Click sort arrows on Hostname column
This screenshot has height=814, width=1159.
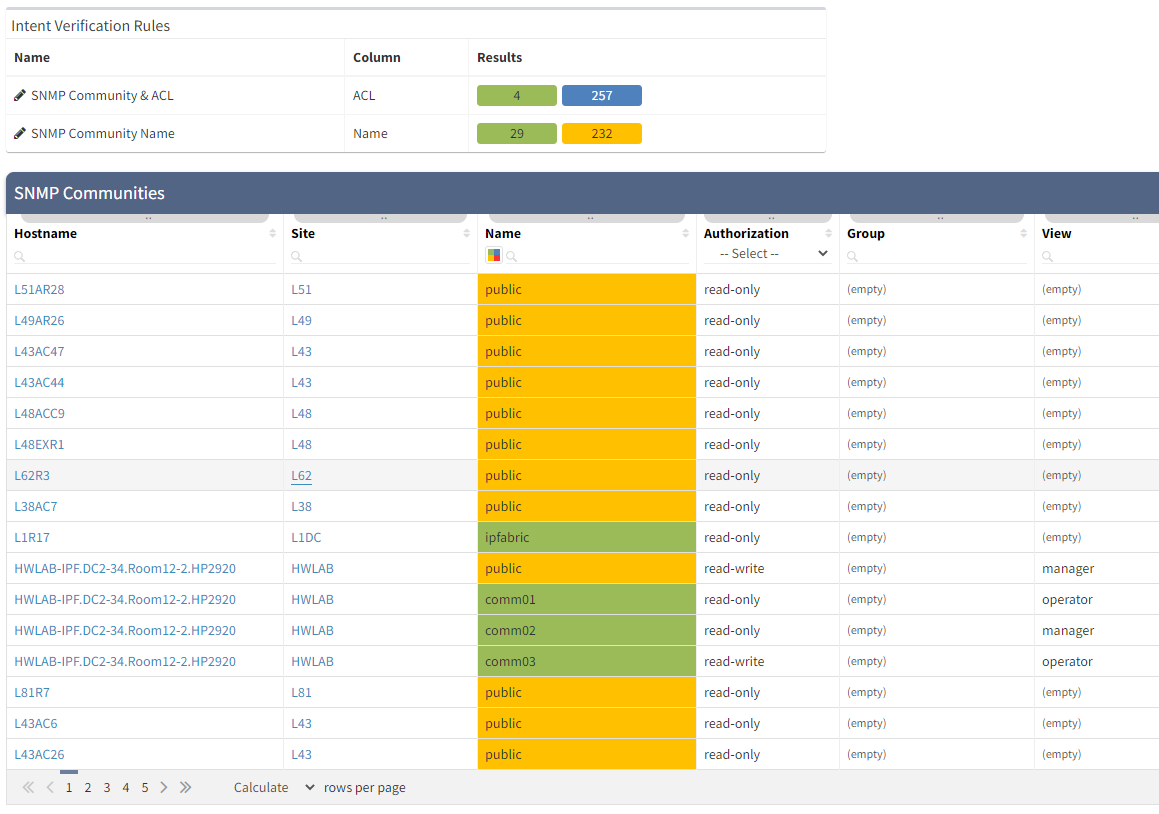tap(273, 234)
